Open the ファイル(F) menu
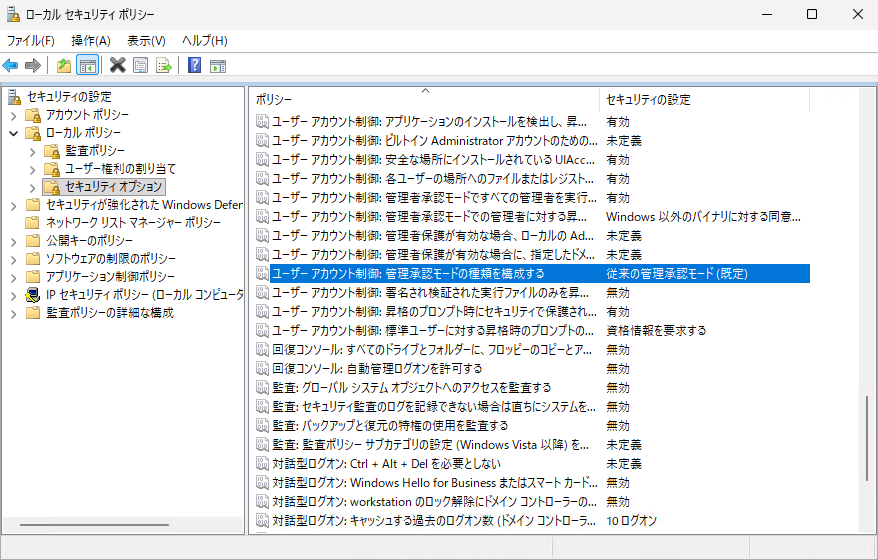Viewport: 878px width, 560px height. click(31, 40)
